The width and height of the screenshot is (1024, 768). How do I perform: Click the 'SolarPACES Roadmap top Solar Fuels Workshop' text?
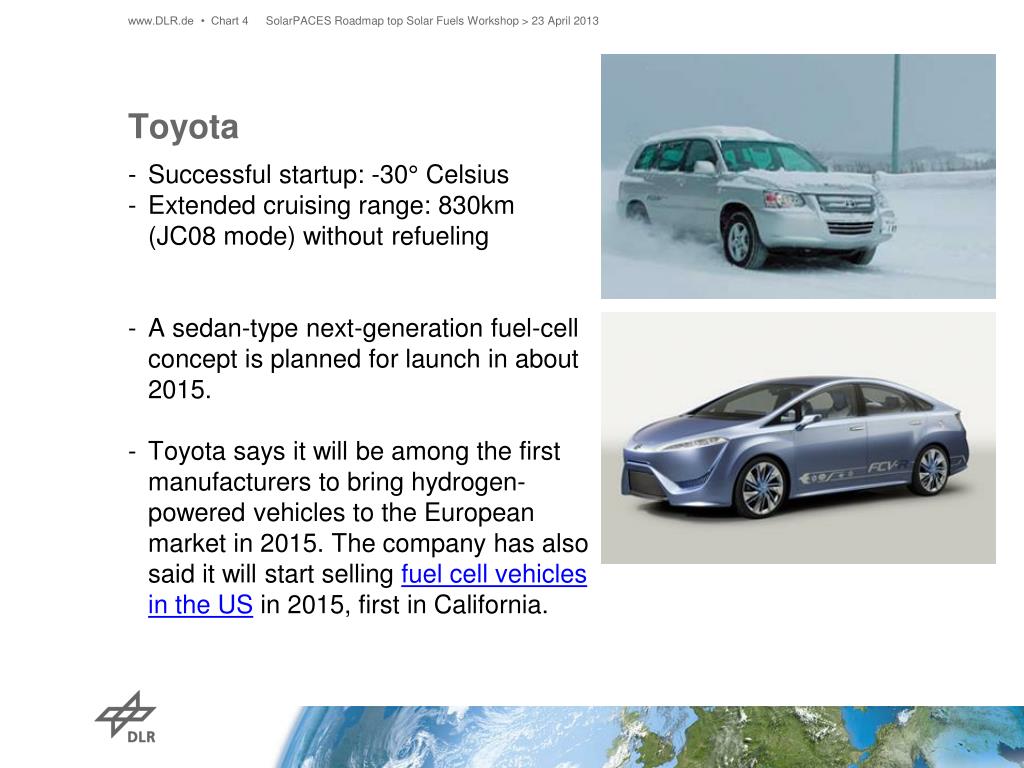(x=392, y=21)
